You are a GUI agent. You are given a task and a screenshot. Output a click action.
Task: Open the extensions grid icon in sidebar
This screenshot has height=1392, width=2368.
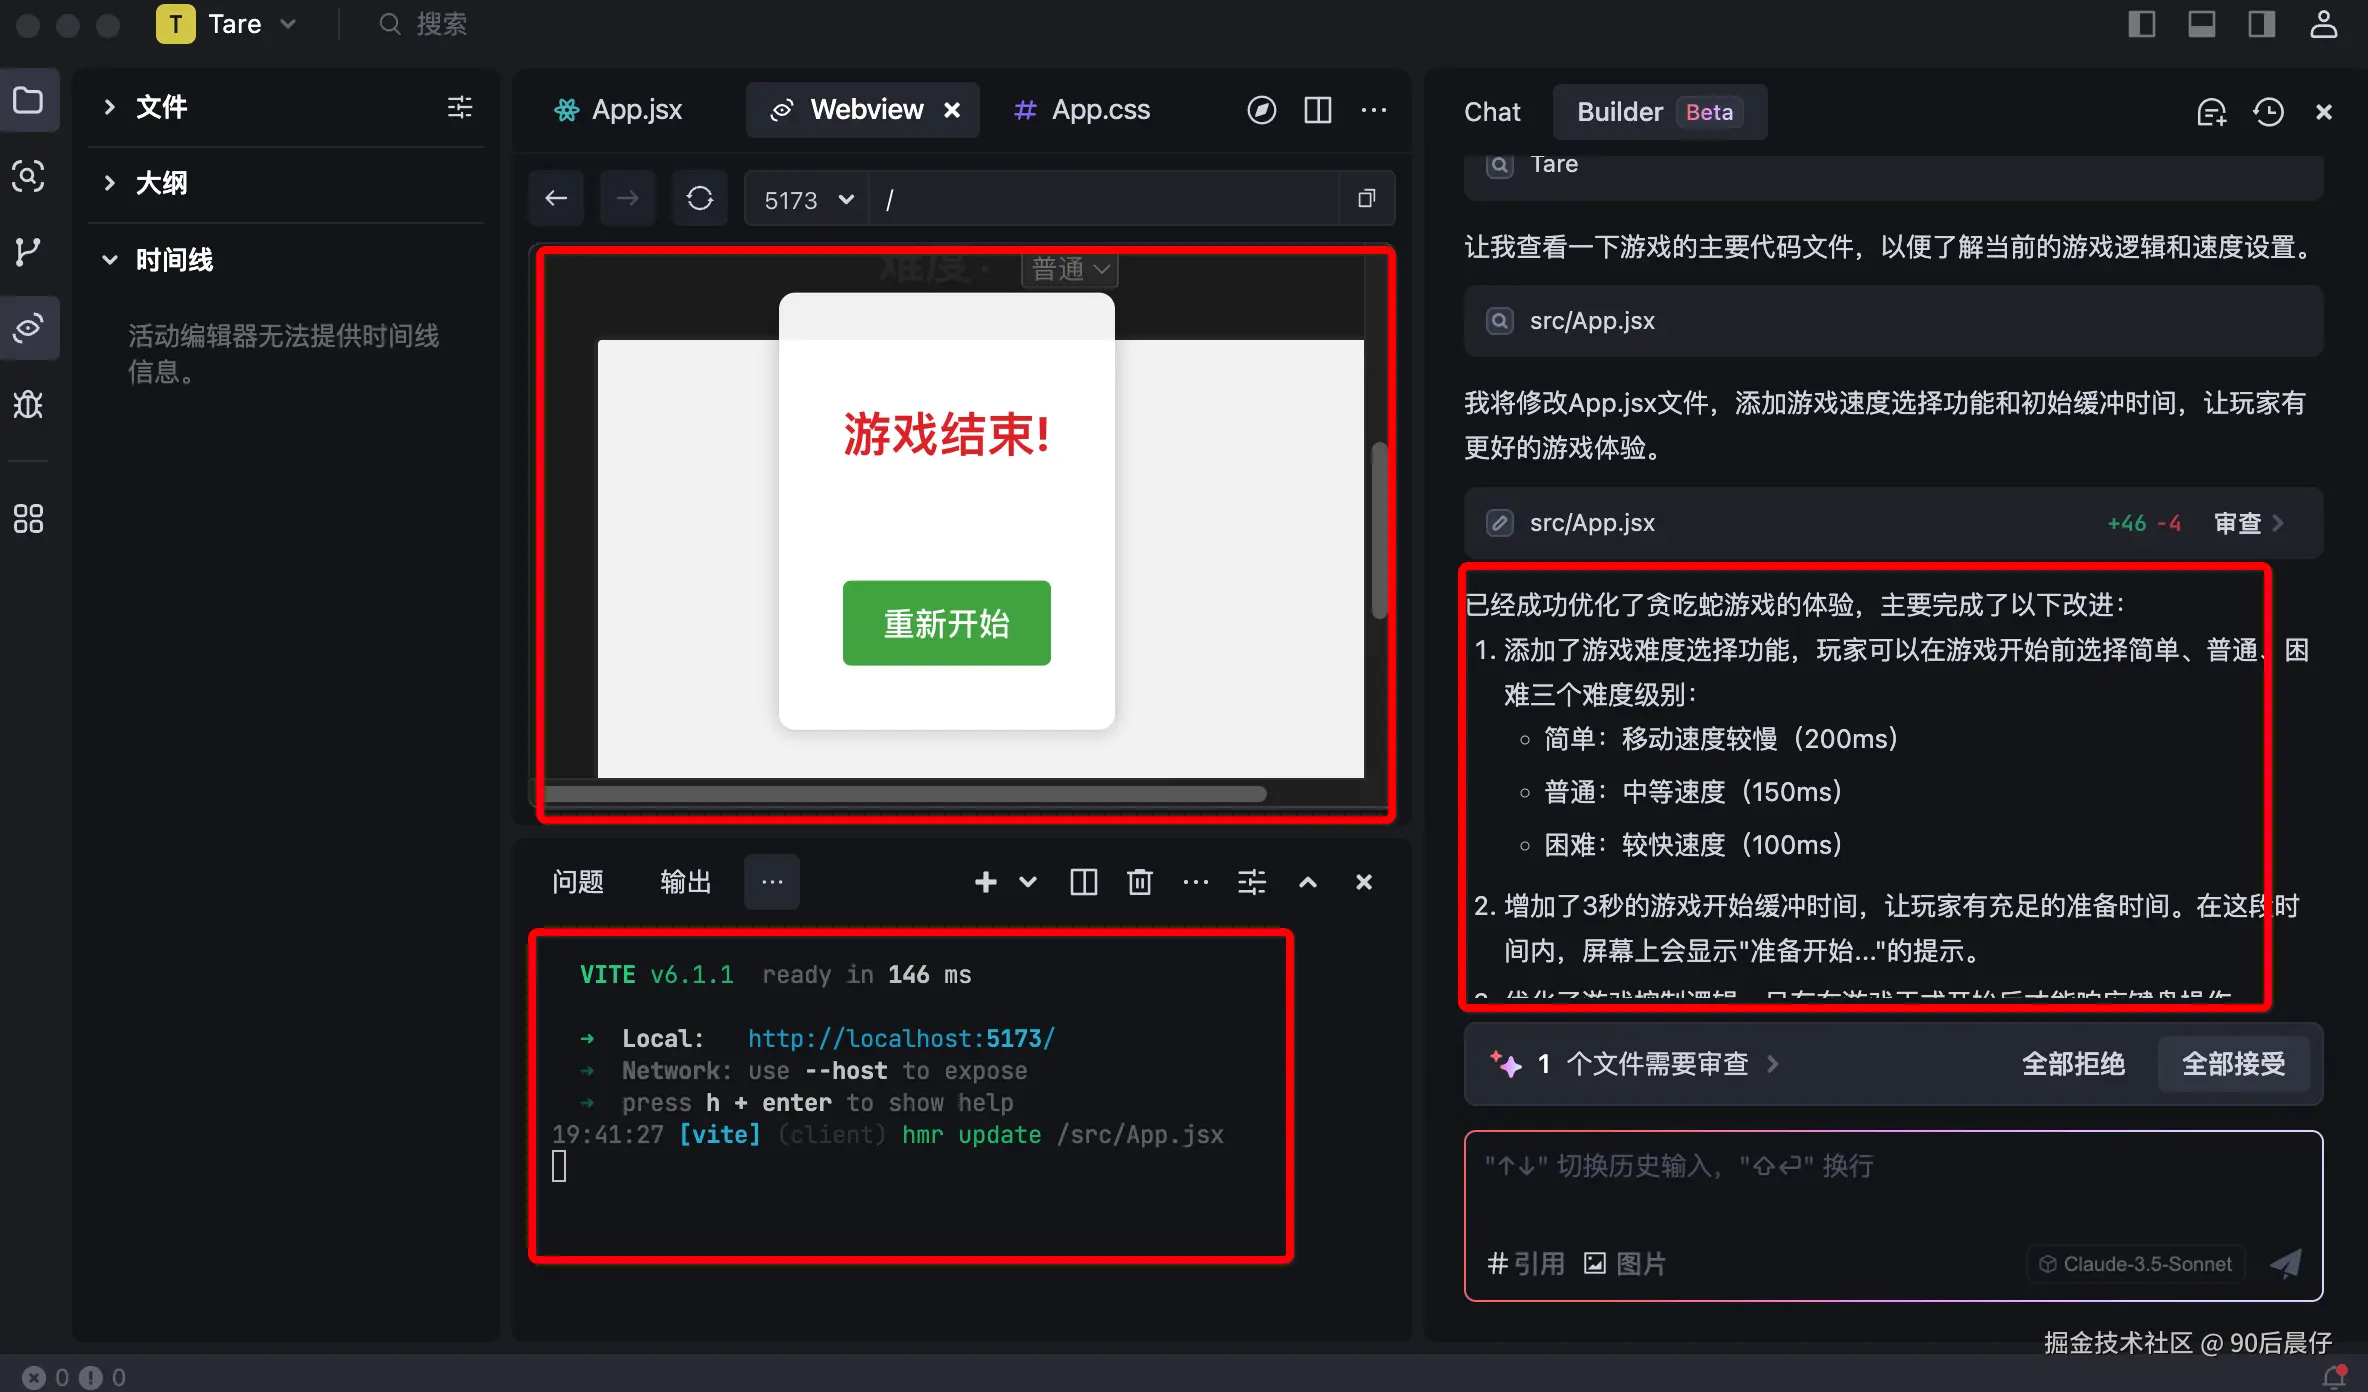pyautogui.click(x=28, y=518)
